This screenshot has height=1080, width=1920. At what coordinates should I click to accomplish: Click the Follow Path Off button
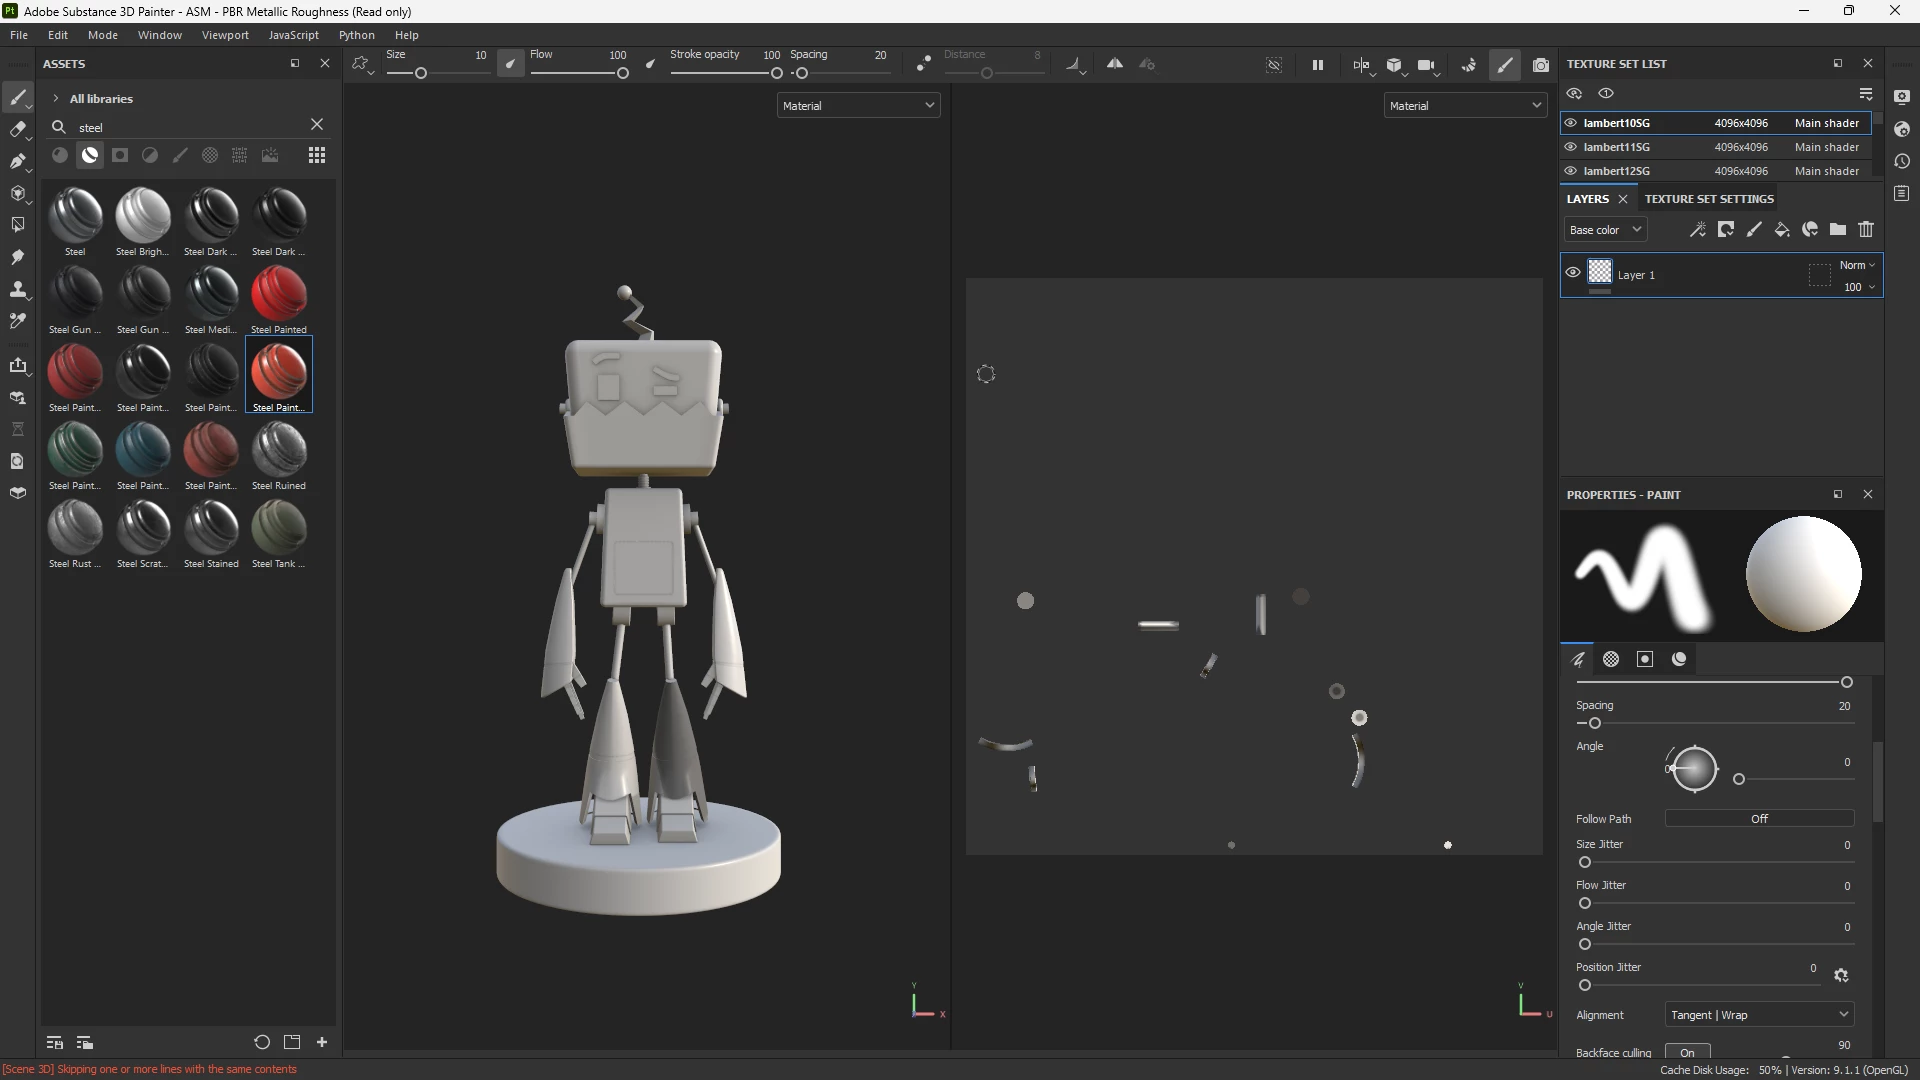click(x=1759, y=819)
